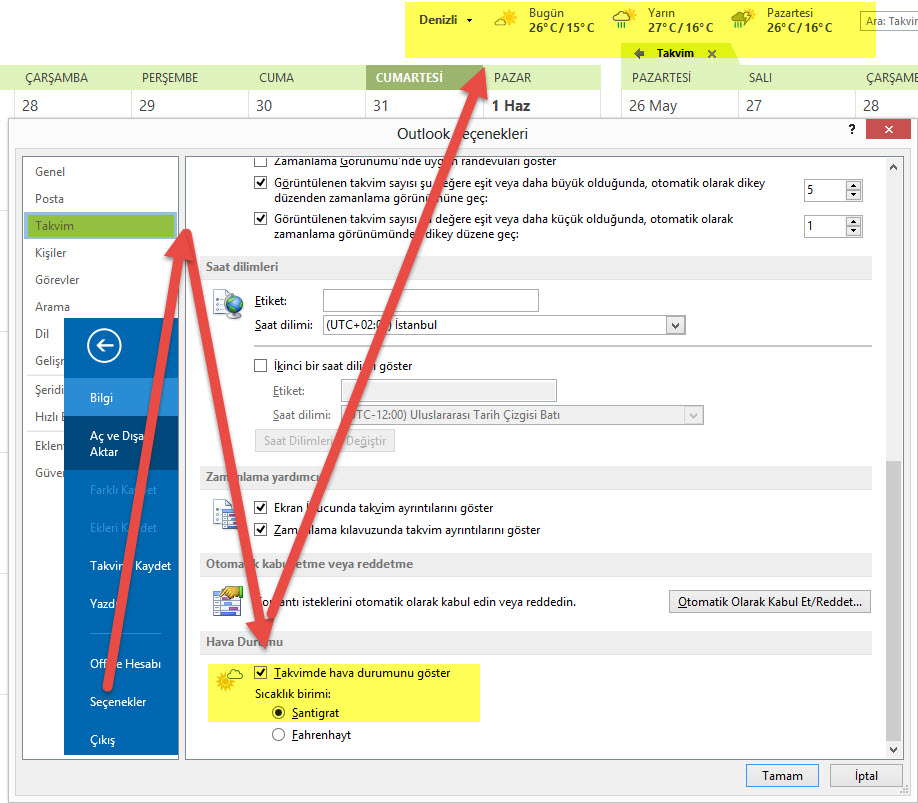Click the second Etiket text field
This screenshot has height=803, width=918.
[448, 390]
